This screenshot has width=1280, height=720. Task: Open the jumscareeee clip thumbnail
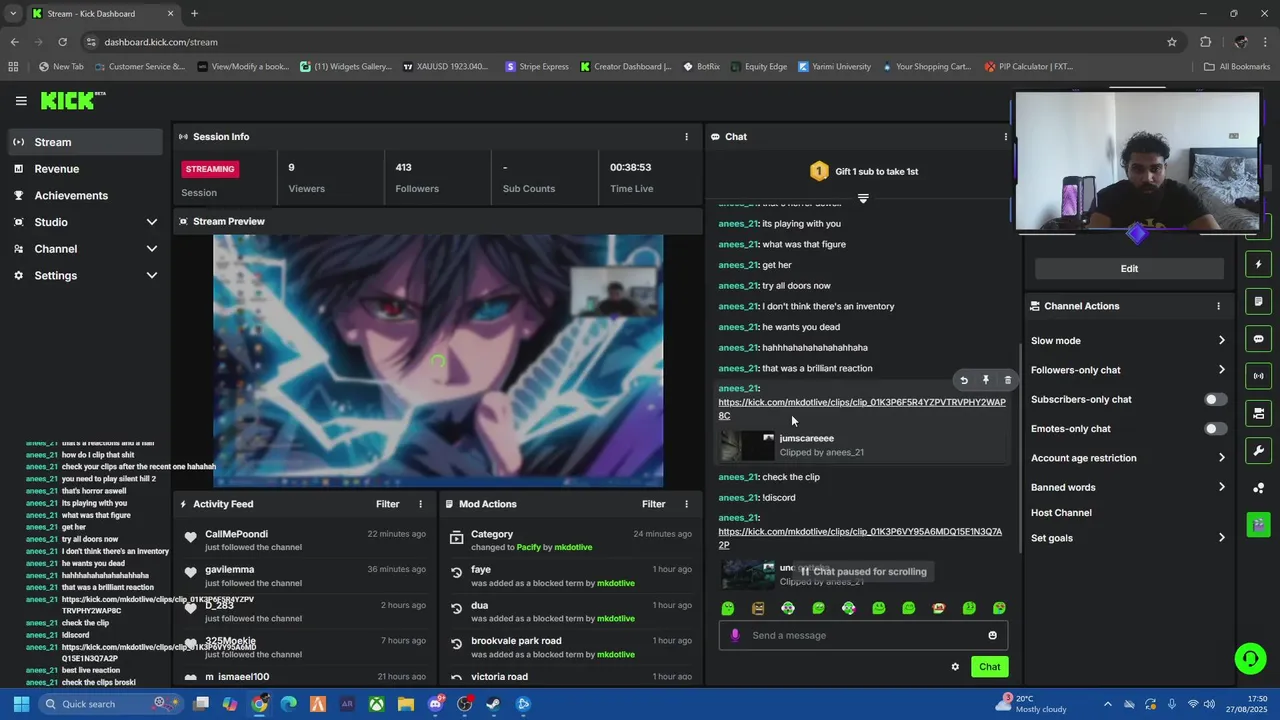tap(747, 446)
